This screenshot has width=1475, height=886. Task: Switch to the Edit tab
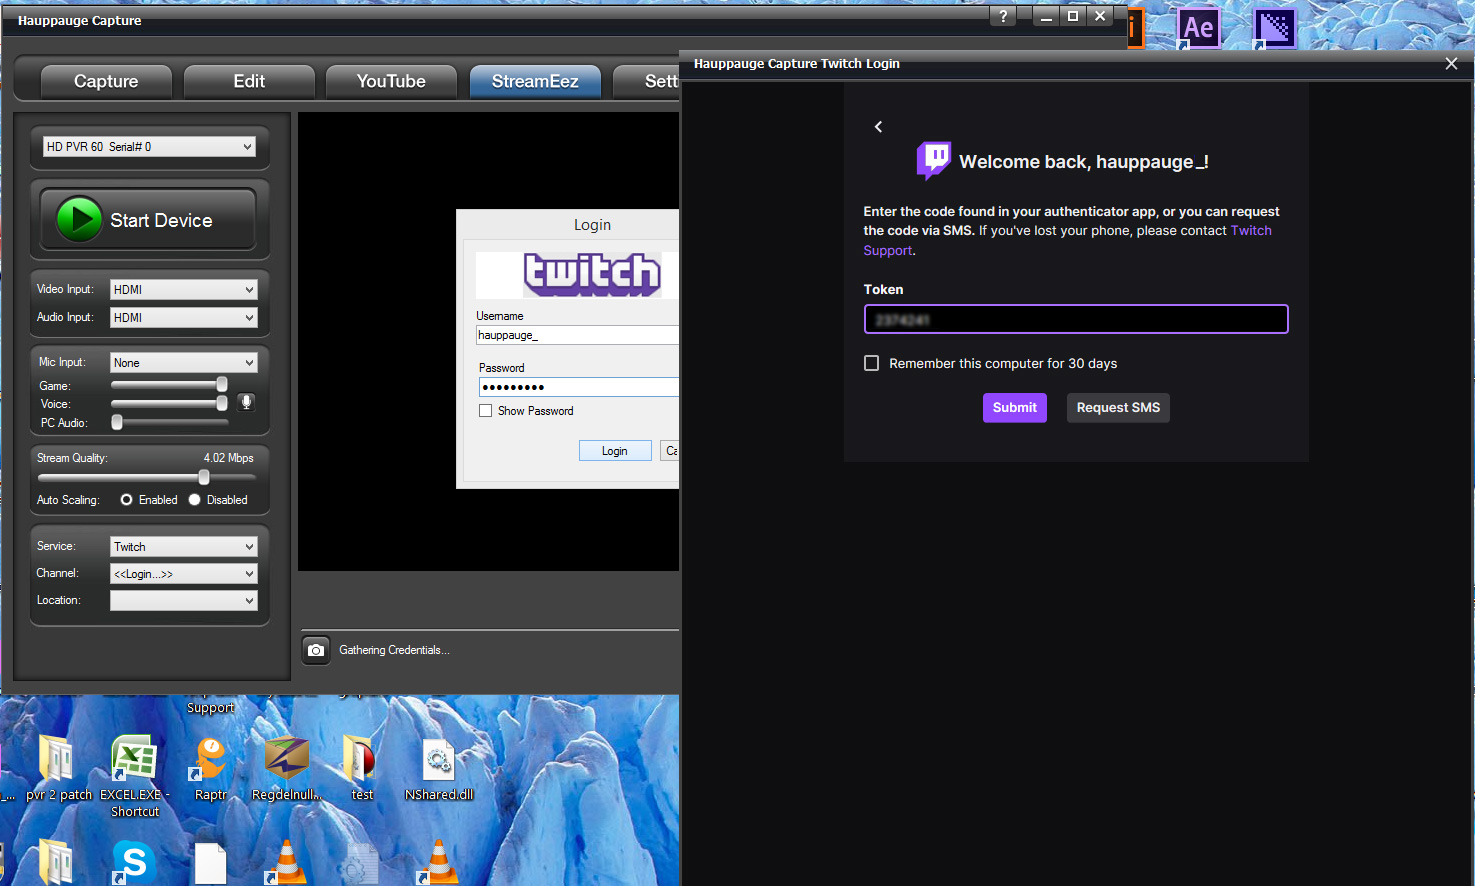pyautogui.click(x=249, y=82)
